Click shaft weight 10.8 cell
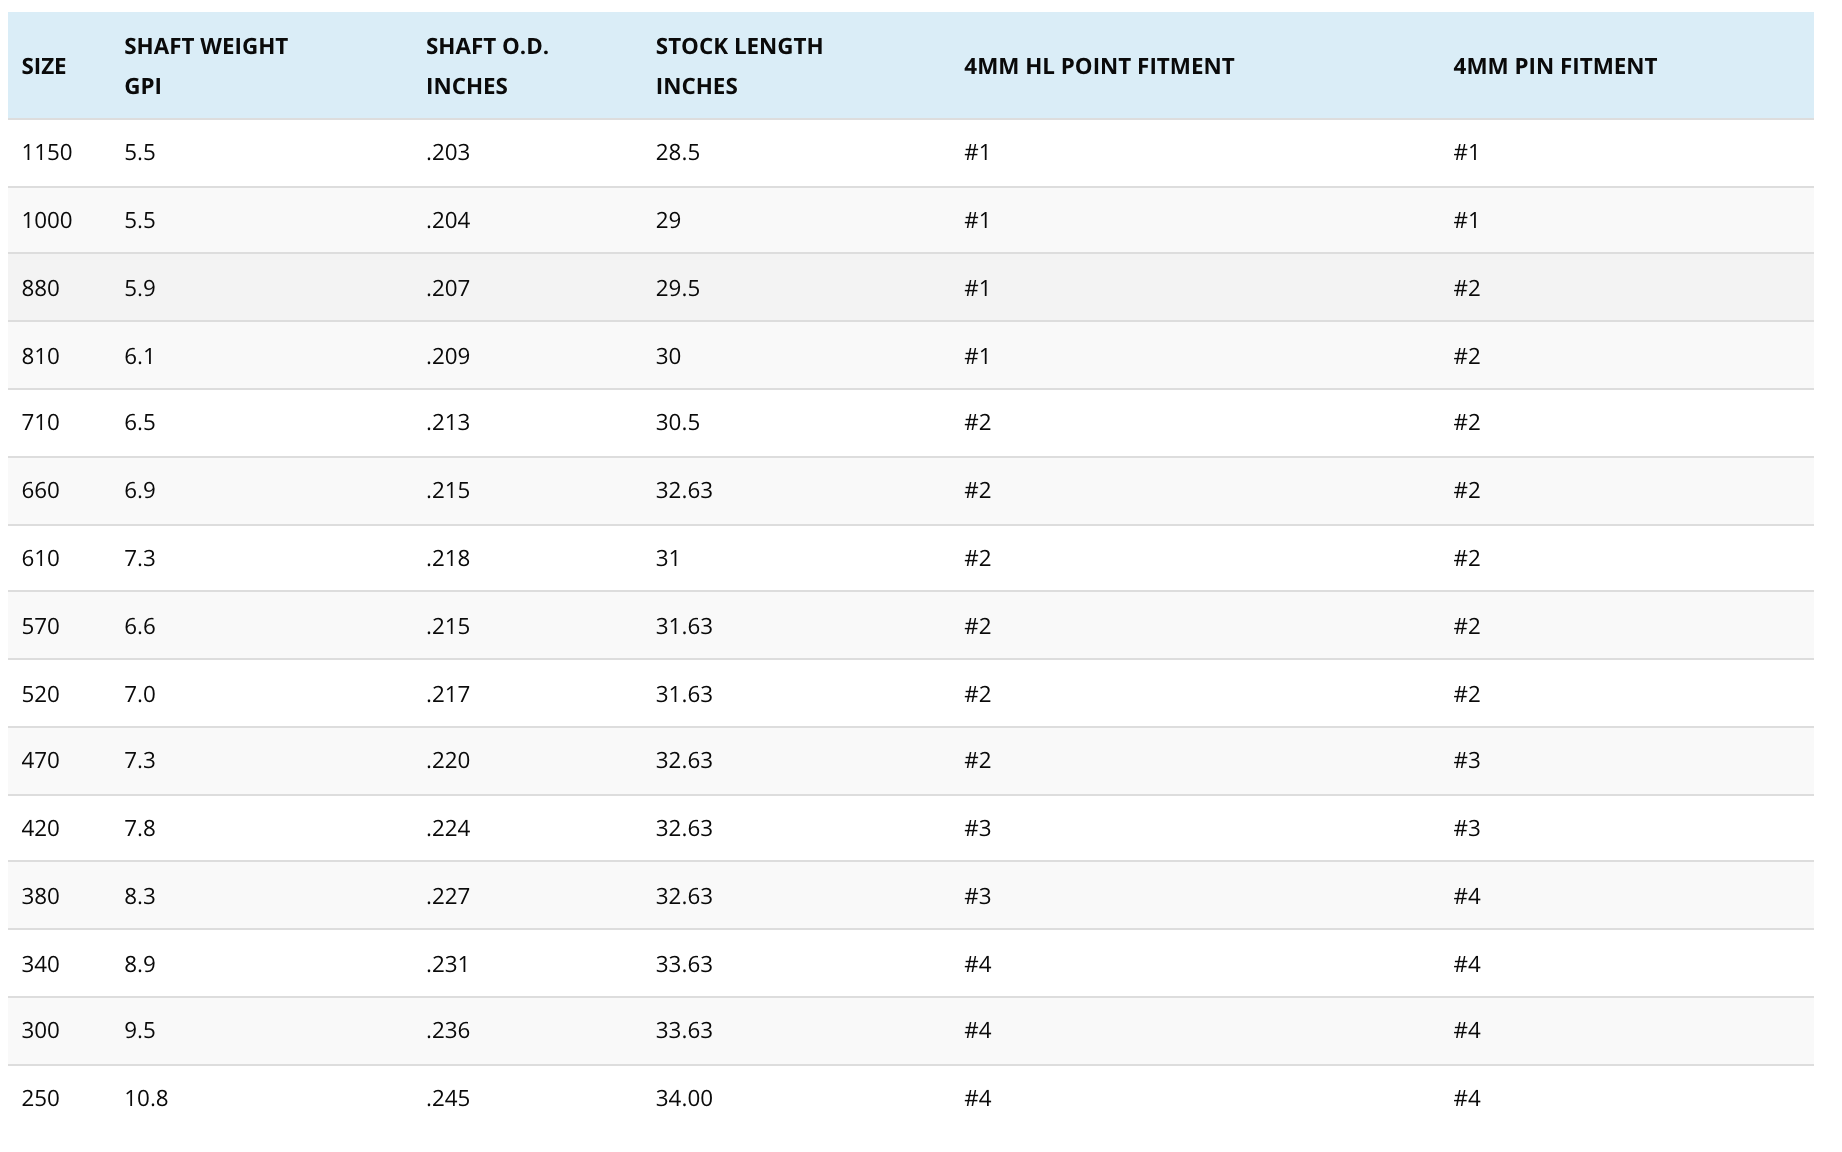This screenshot has width=1842, height=1152. (x=146, y=1098)
